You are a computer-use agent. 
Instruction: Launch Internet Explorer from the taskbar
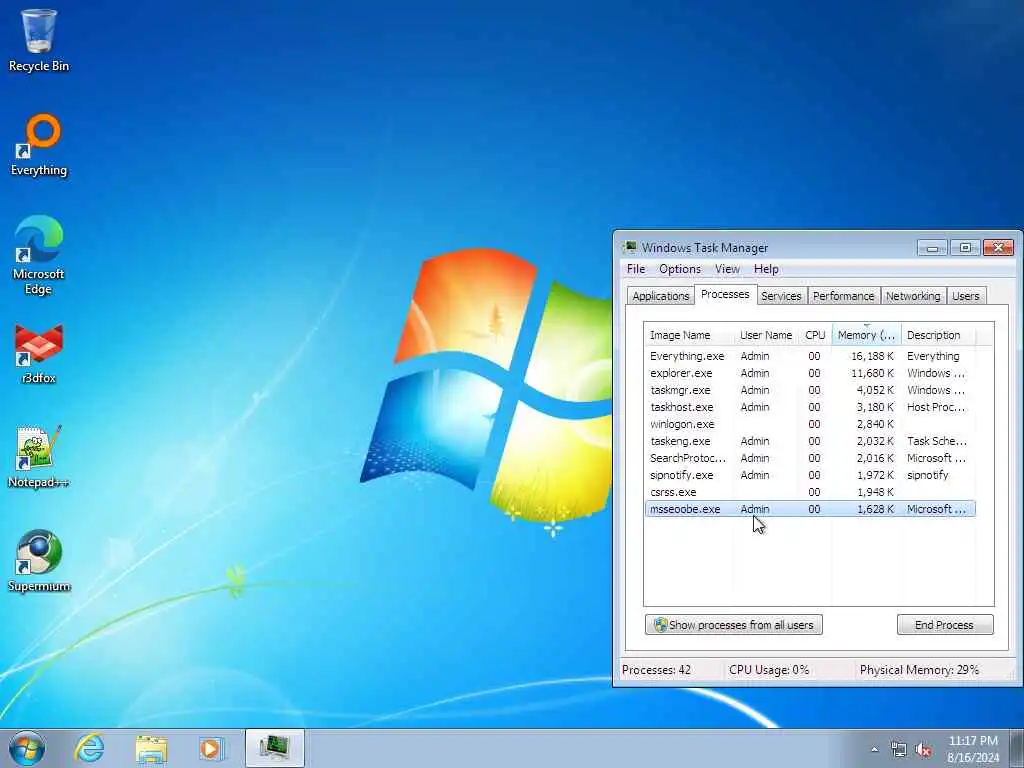pos(89,748)
